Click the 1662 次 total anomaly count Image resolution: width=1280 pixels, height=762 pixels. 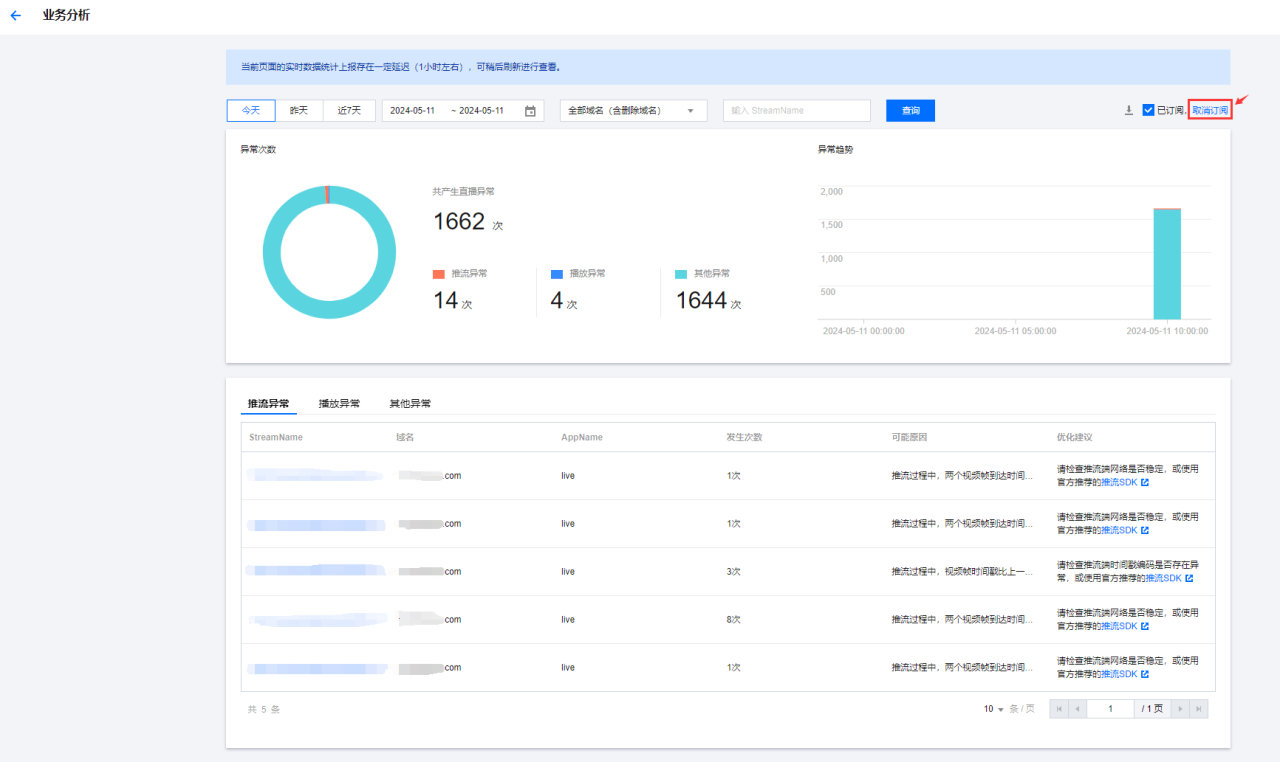(x=468, y=222)
